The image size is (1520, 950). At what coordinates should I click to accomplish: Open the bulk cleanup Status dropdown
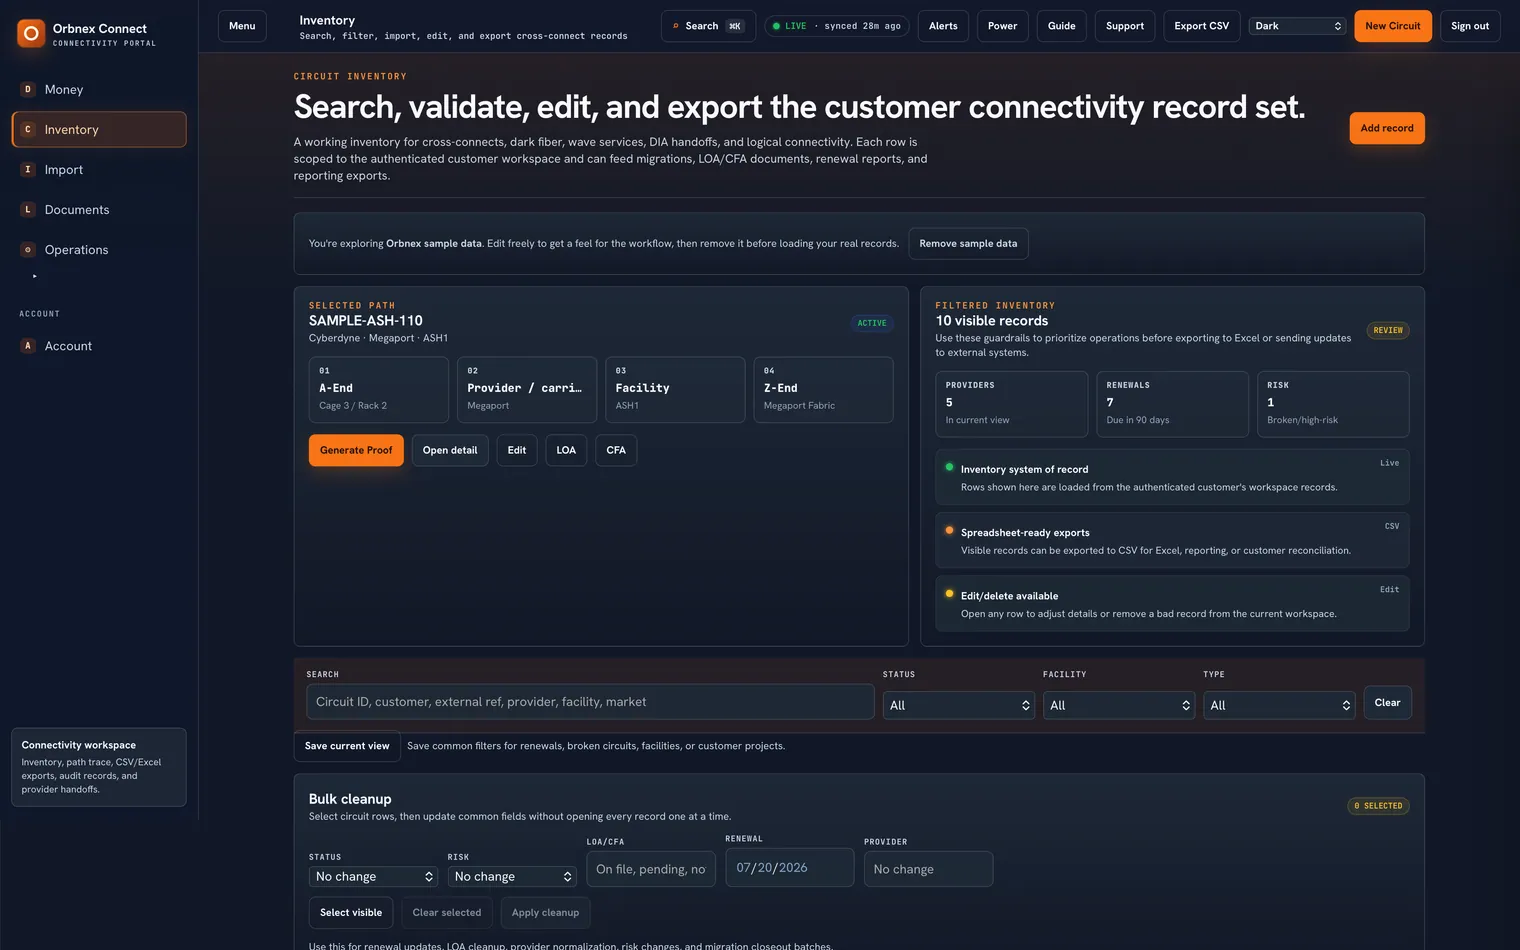373,876
